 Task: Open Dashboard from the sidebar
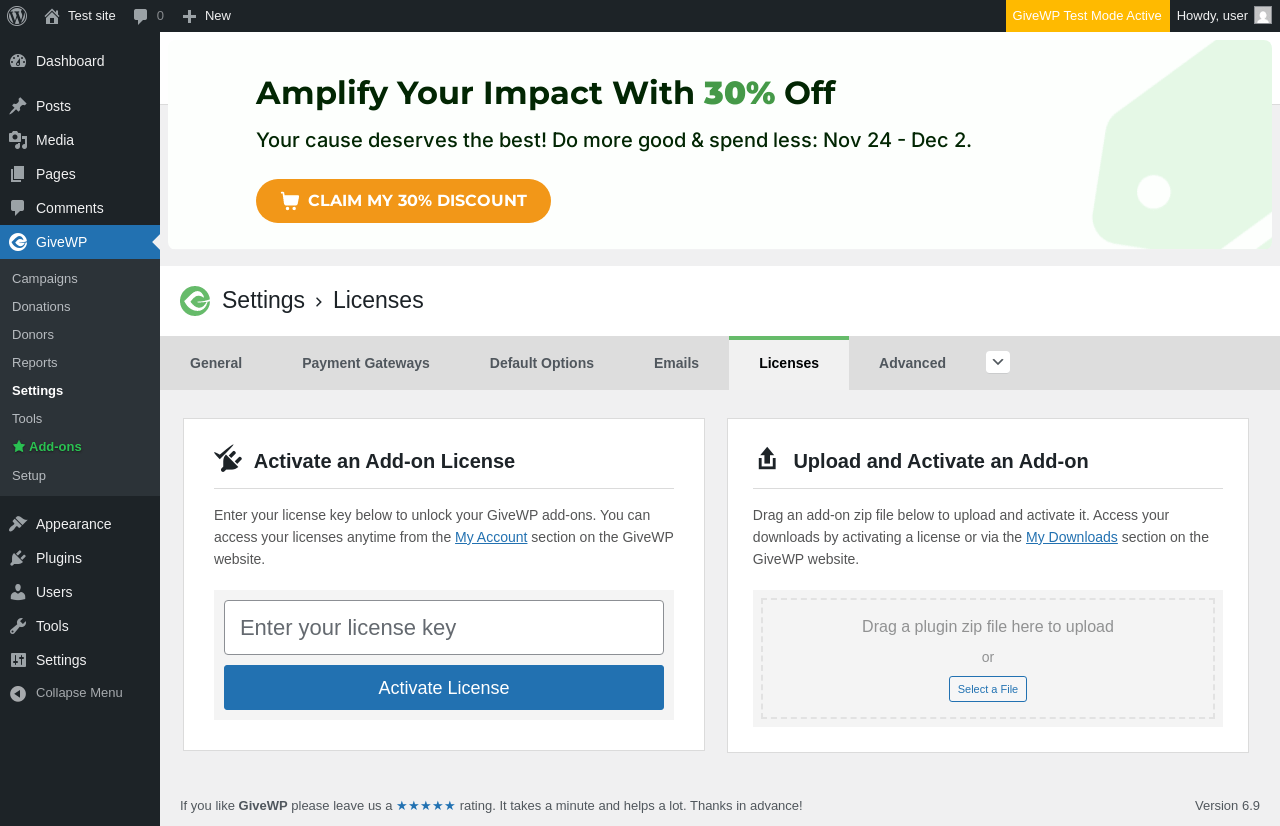(70, 61)
